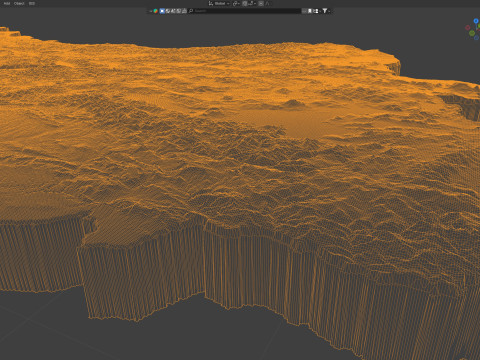This screenshot has height=360, width=480.
Task: Open the Add menu in viewport header
Action: 7,3
